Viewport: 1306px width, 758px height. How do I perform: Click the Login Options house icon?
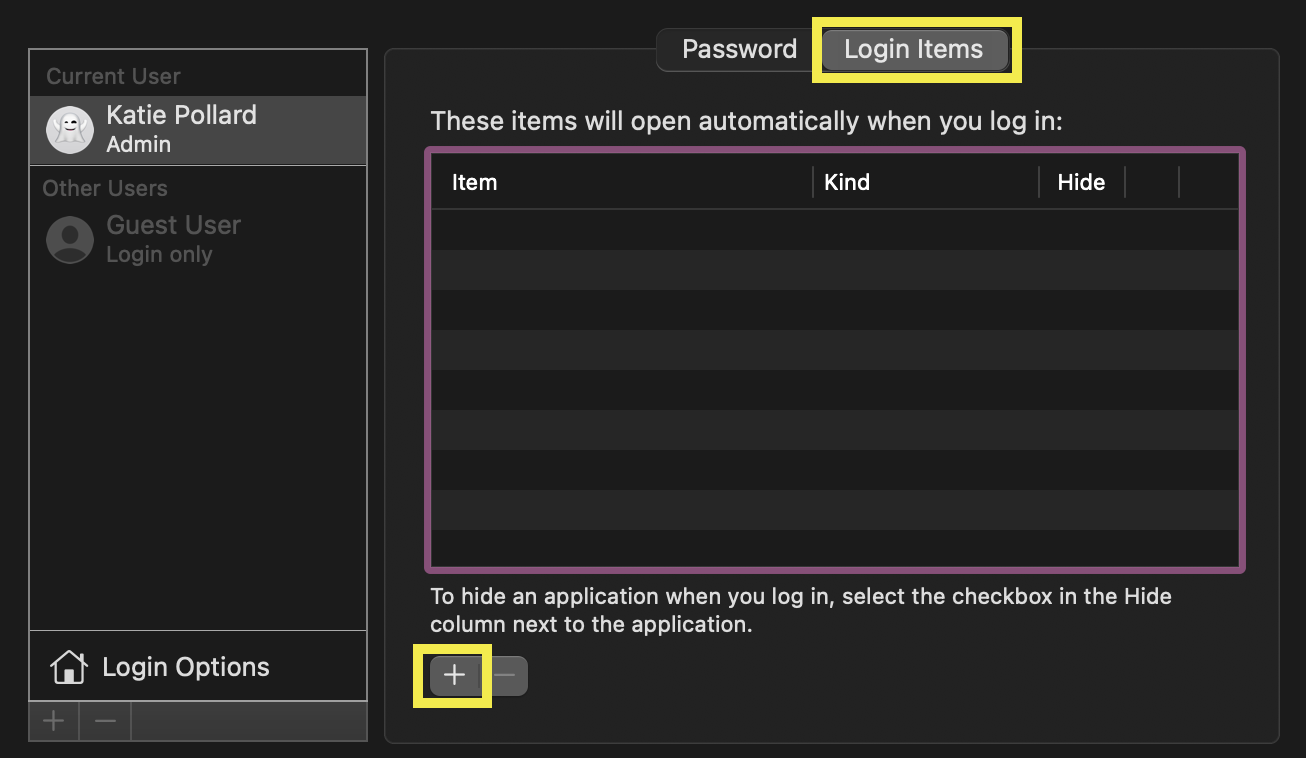coord(68,666)
